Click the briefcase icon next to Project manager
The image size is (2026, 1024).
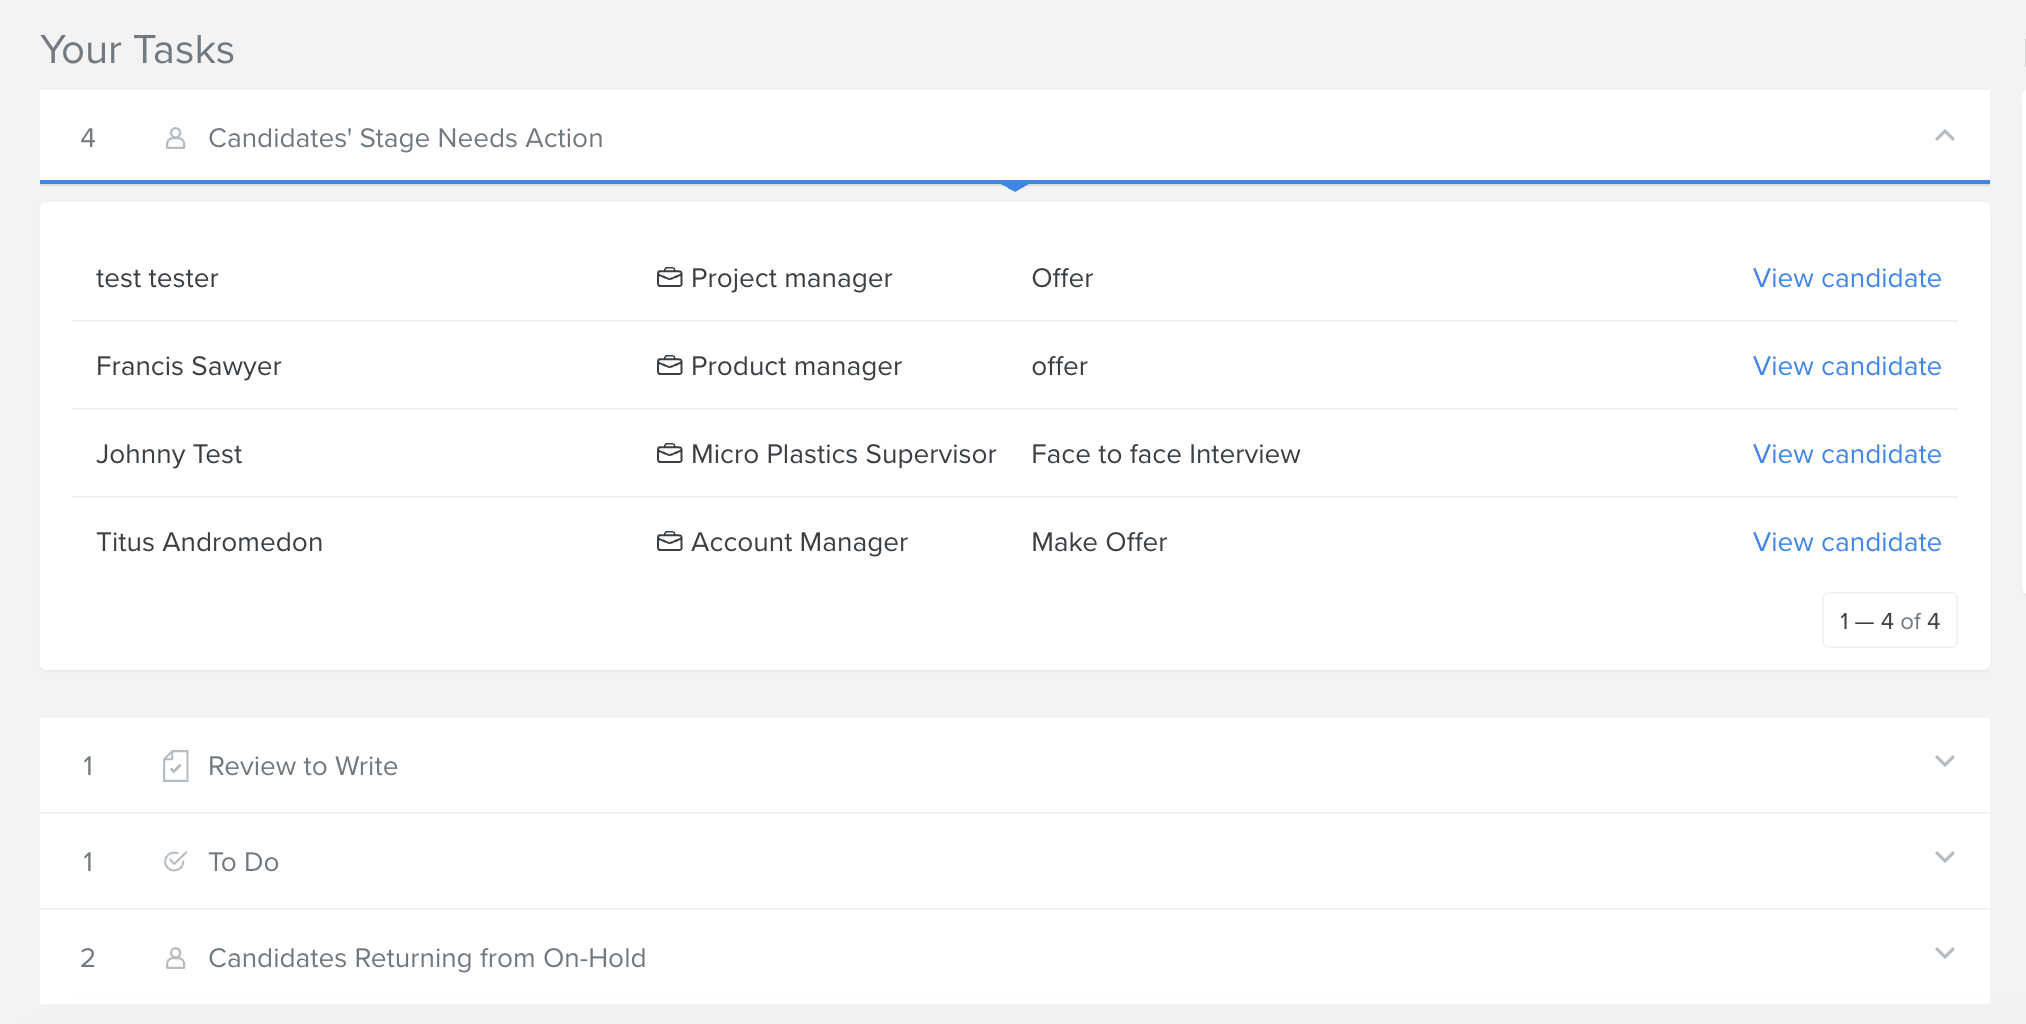669,278
